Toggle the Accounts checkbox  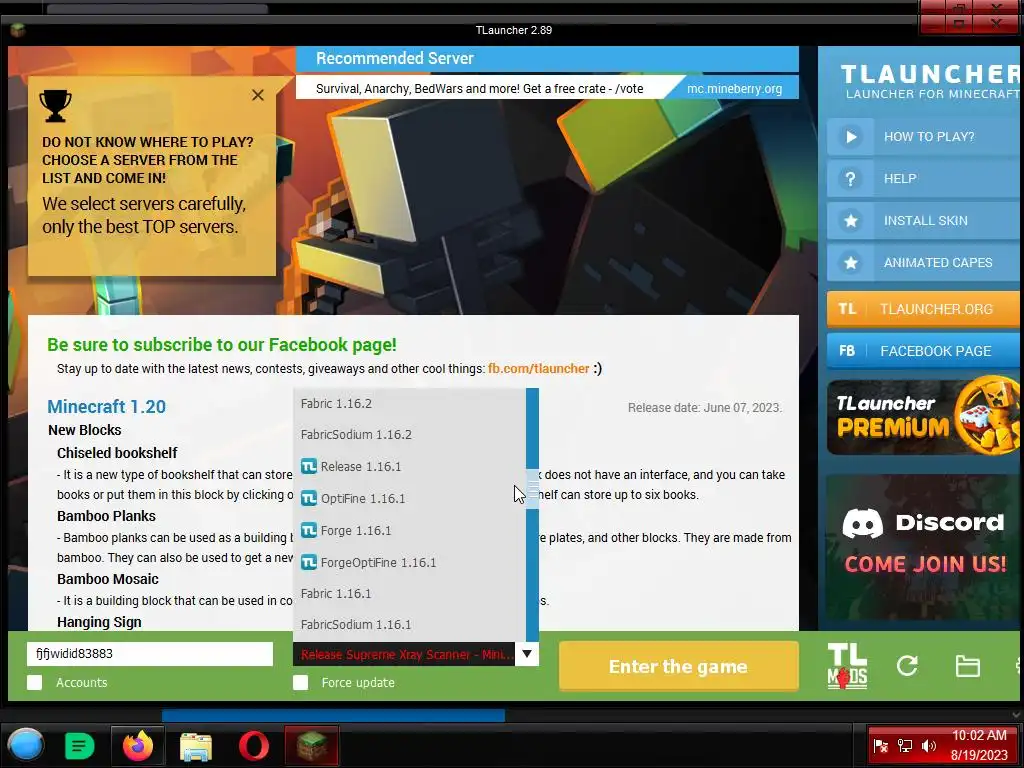point(35,682)
